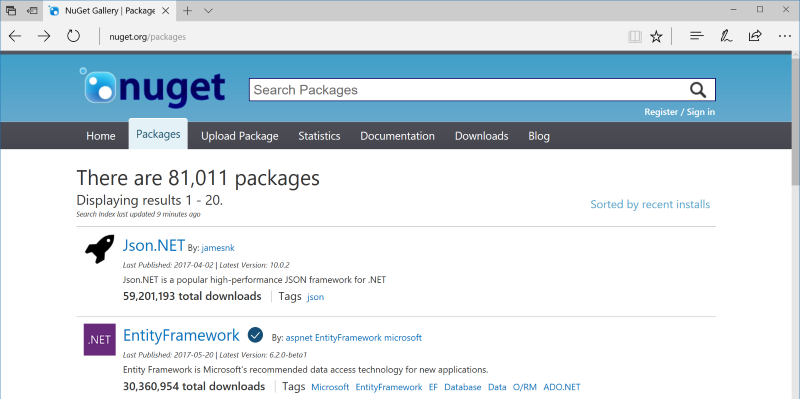Click the EntityFramework tag link
Screen dimensions: 800x399
tap(389, 387)
